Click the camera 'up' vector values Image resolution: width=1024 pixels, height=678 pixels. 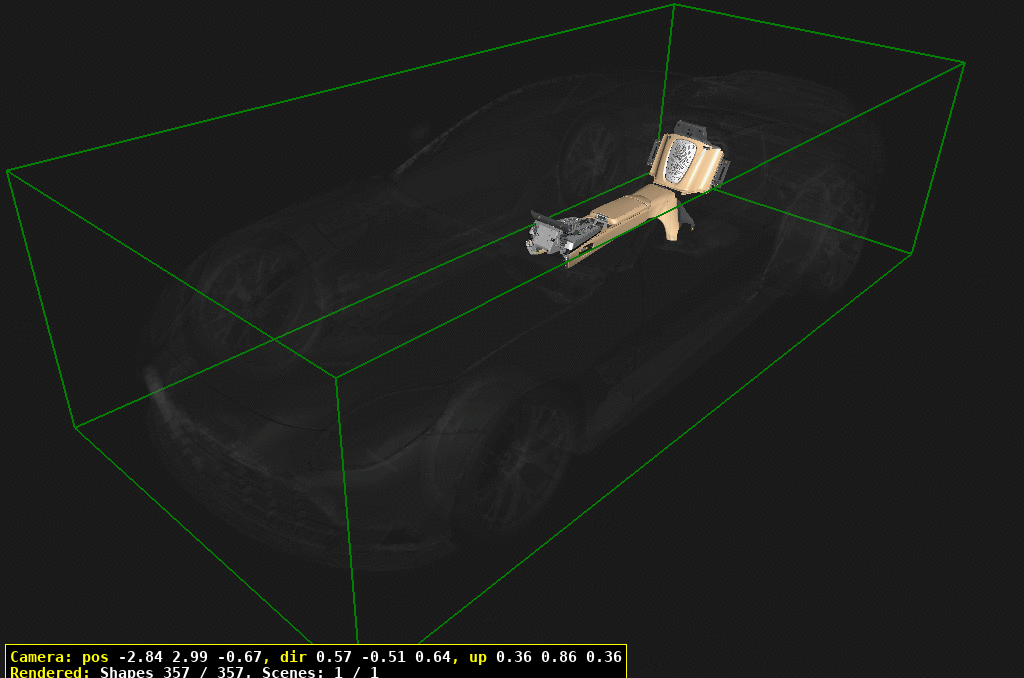[558, 657]
